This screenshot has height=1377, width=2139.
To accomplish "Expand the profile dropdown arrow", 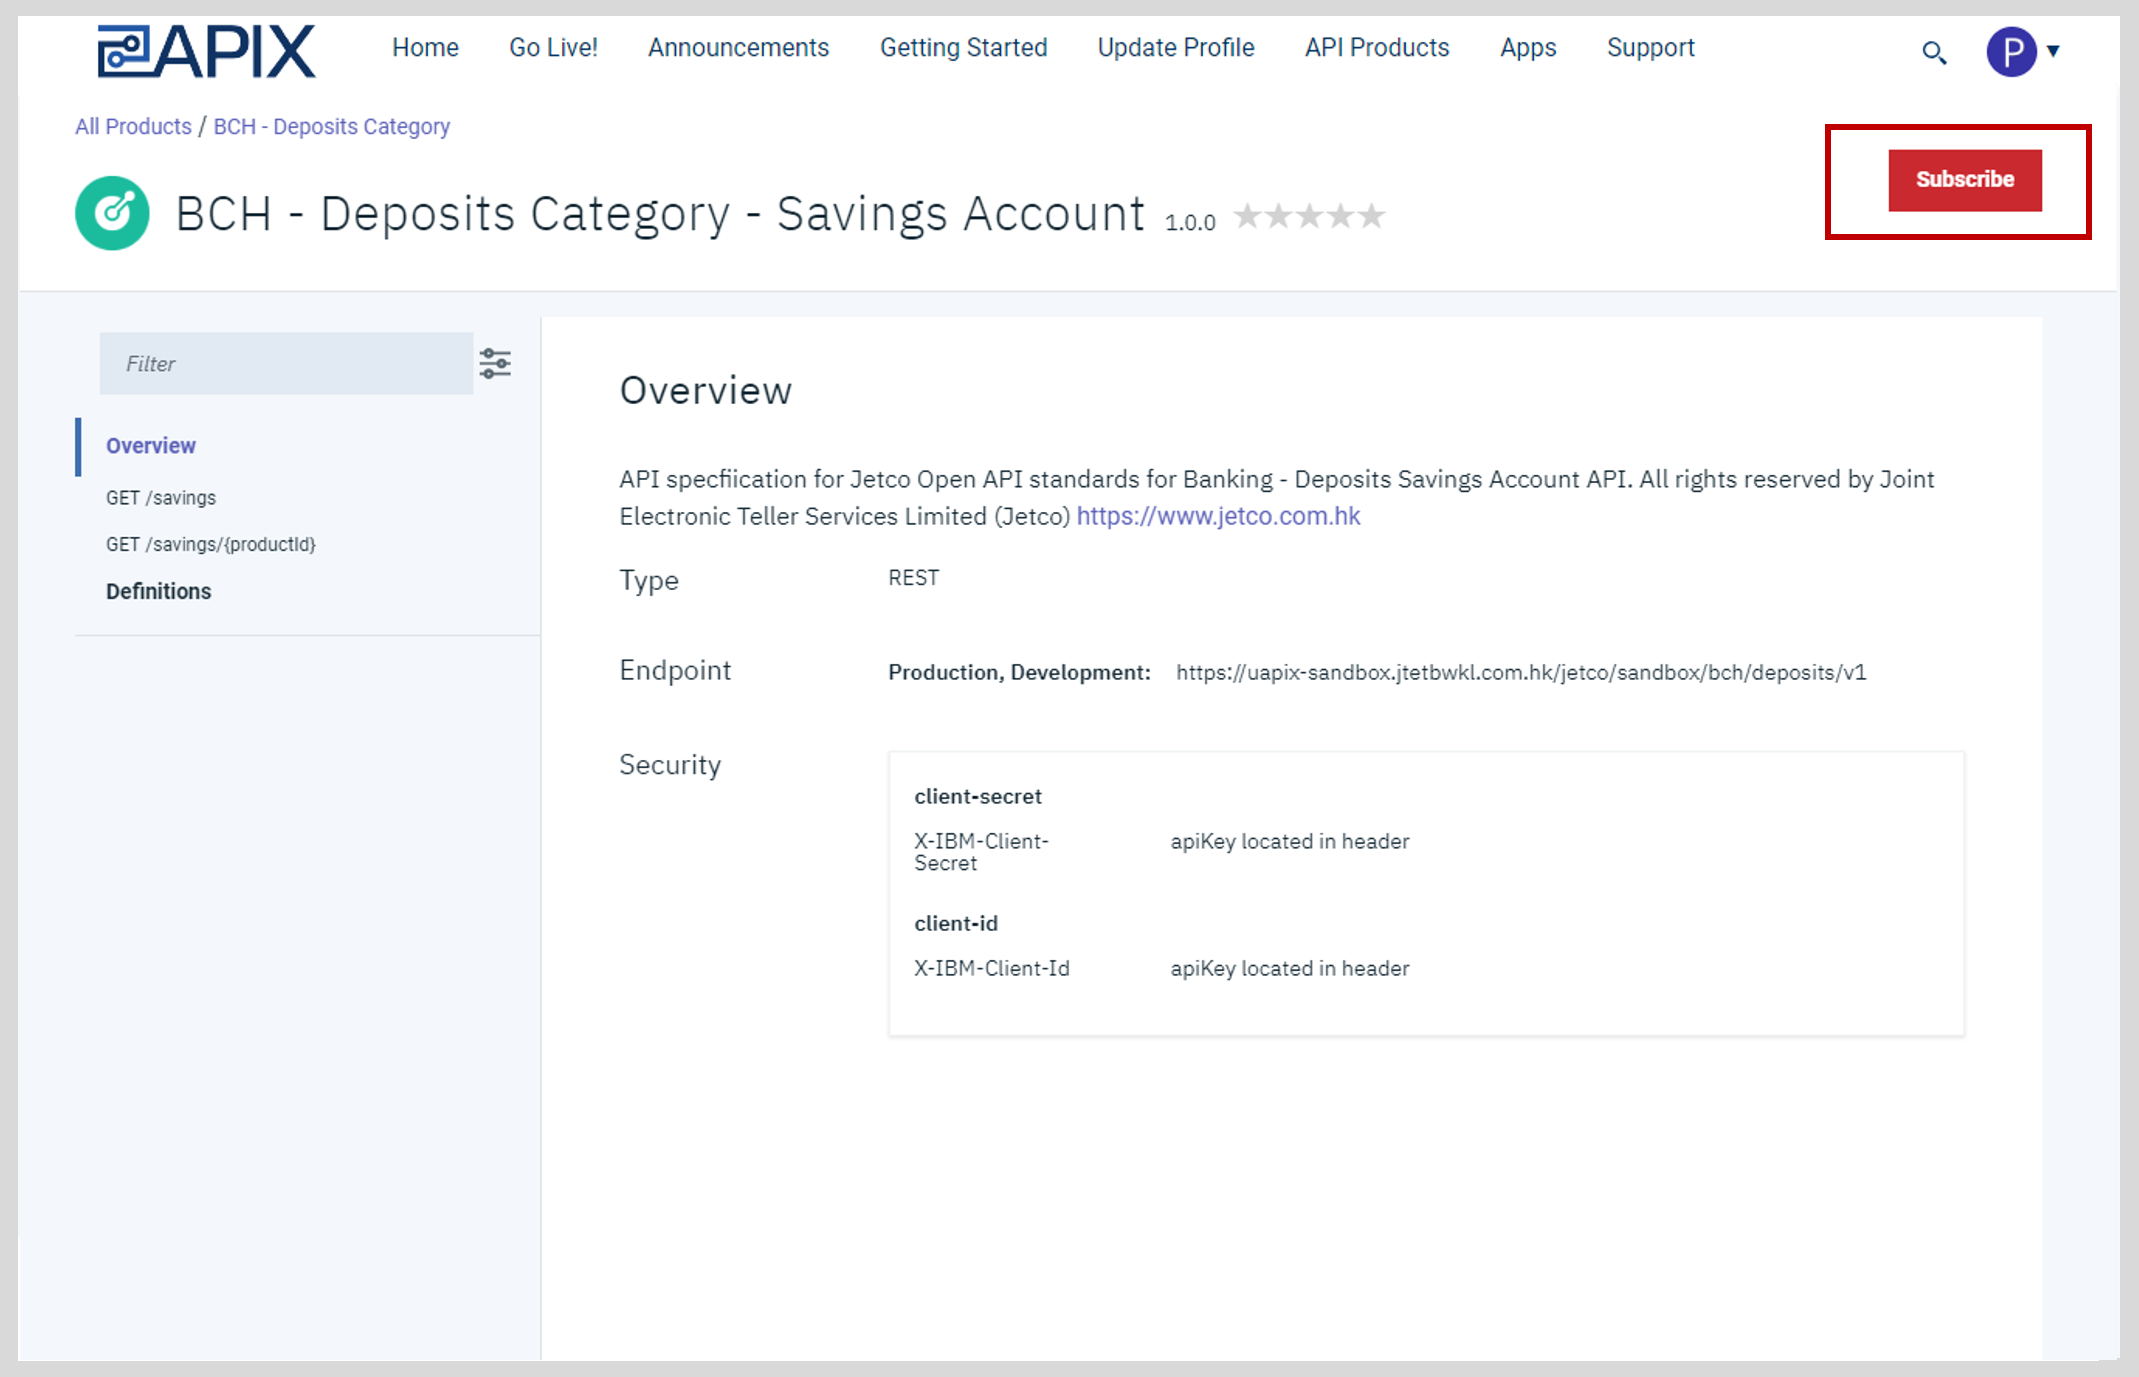I will (2053, 51).
